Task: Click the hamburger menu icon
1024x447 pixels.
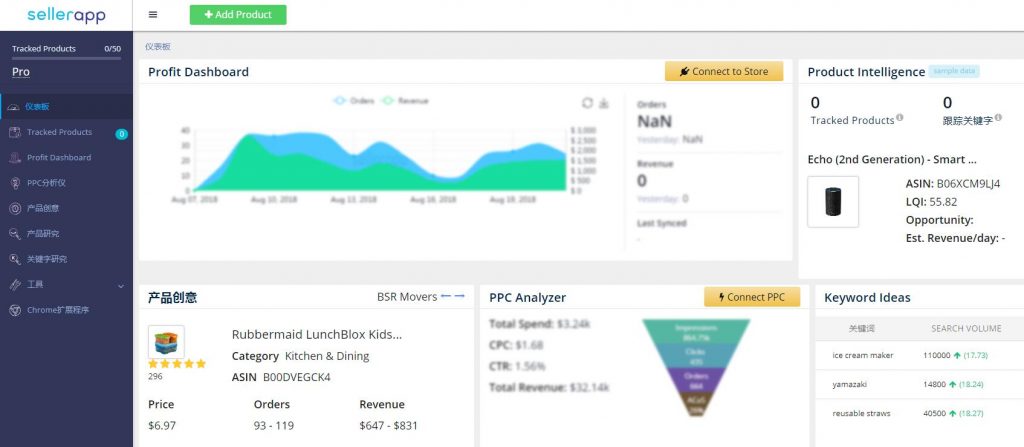Action: 152,15
